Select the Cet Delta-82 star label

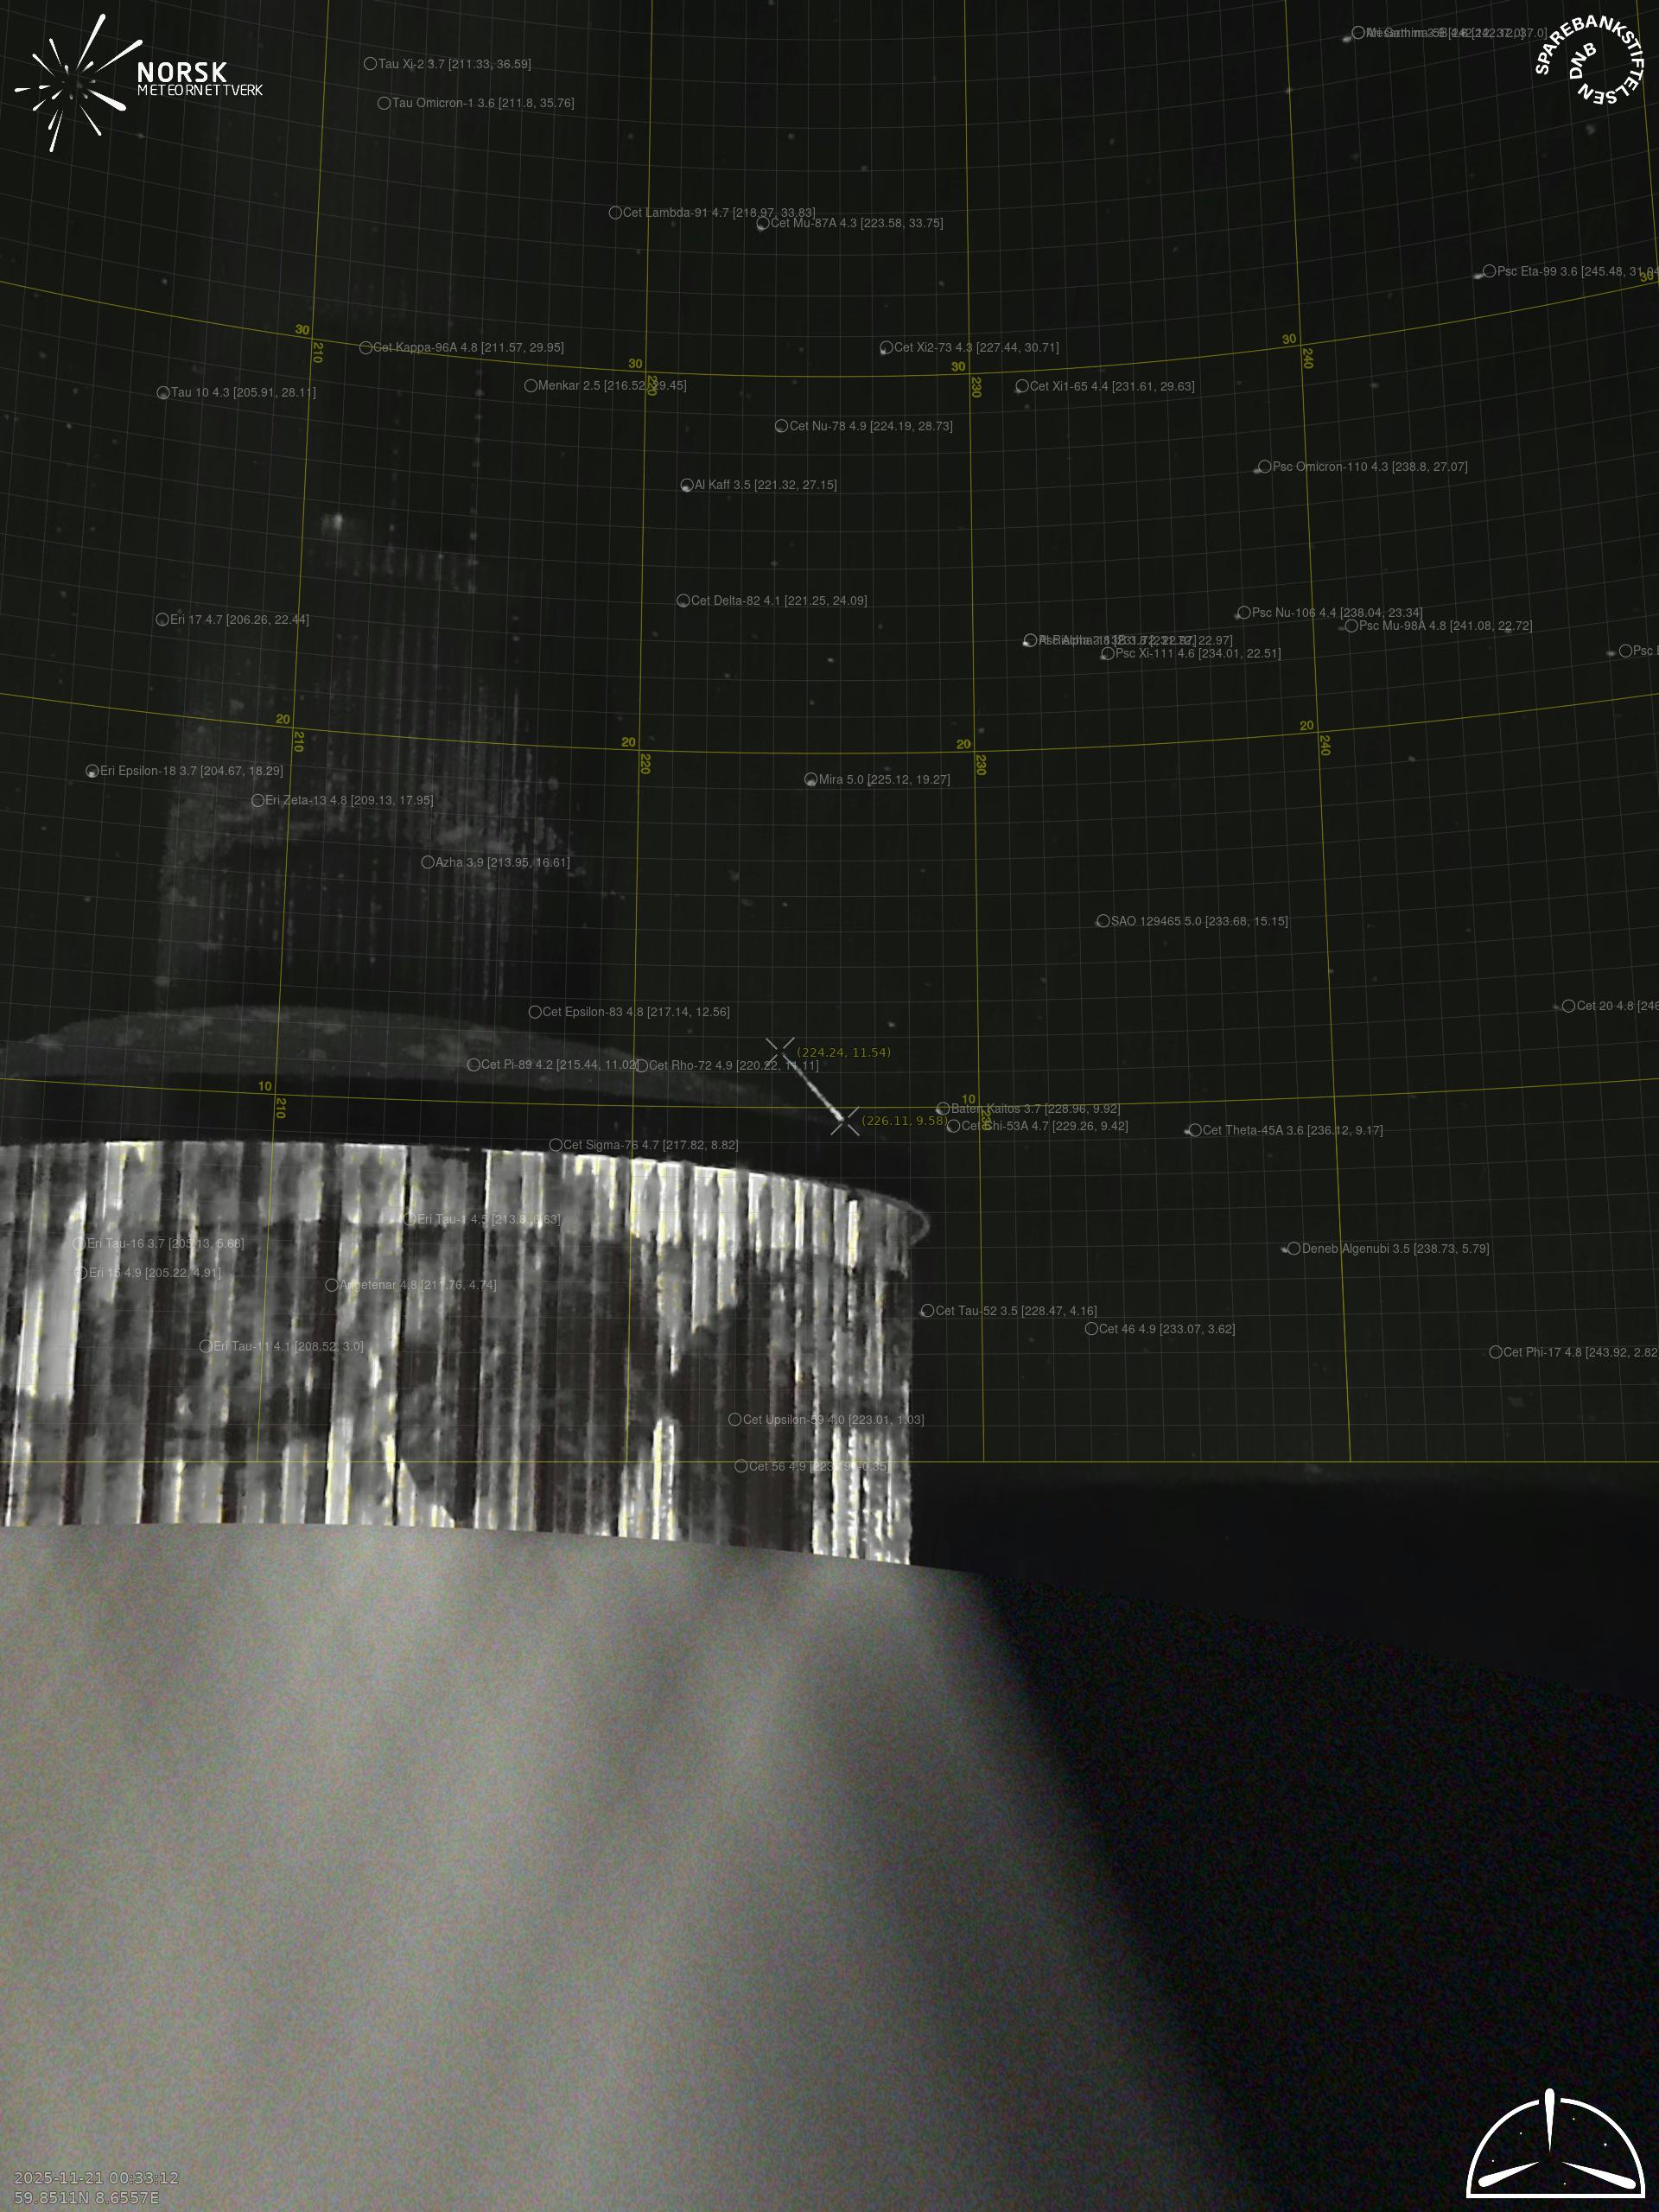pos(778,601)
